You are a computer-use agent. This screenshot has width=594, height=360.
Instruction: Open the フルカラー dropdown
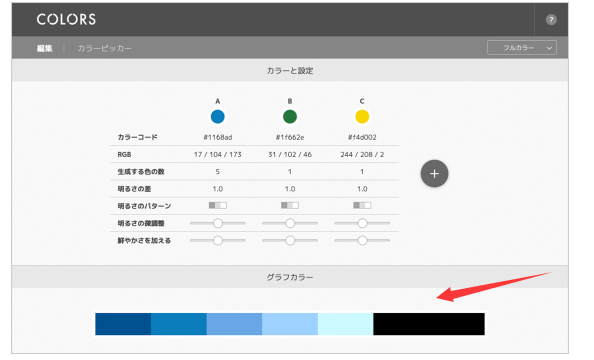tap(522, 48)
